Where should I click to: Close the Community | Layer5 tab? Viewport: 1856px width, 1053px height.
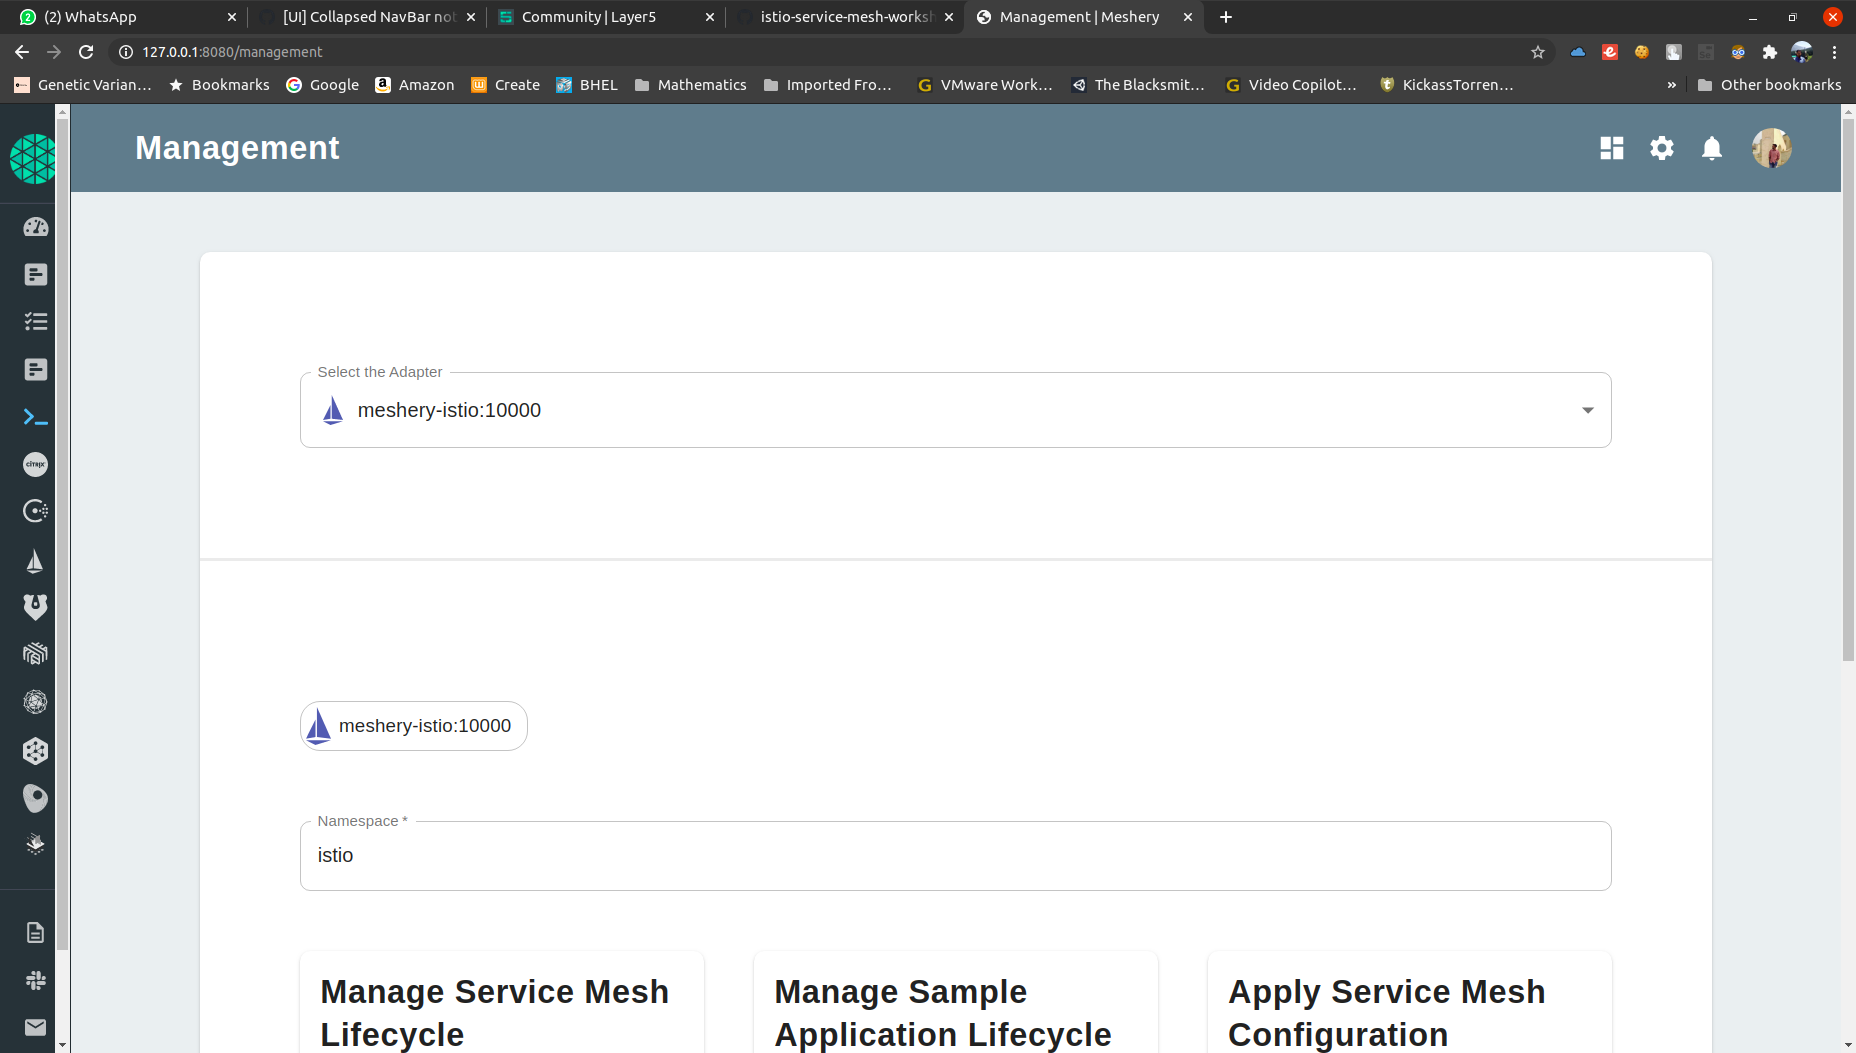tap(710, 17)
